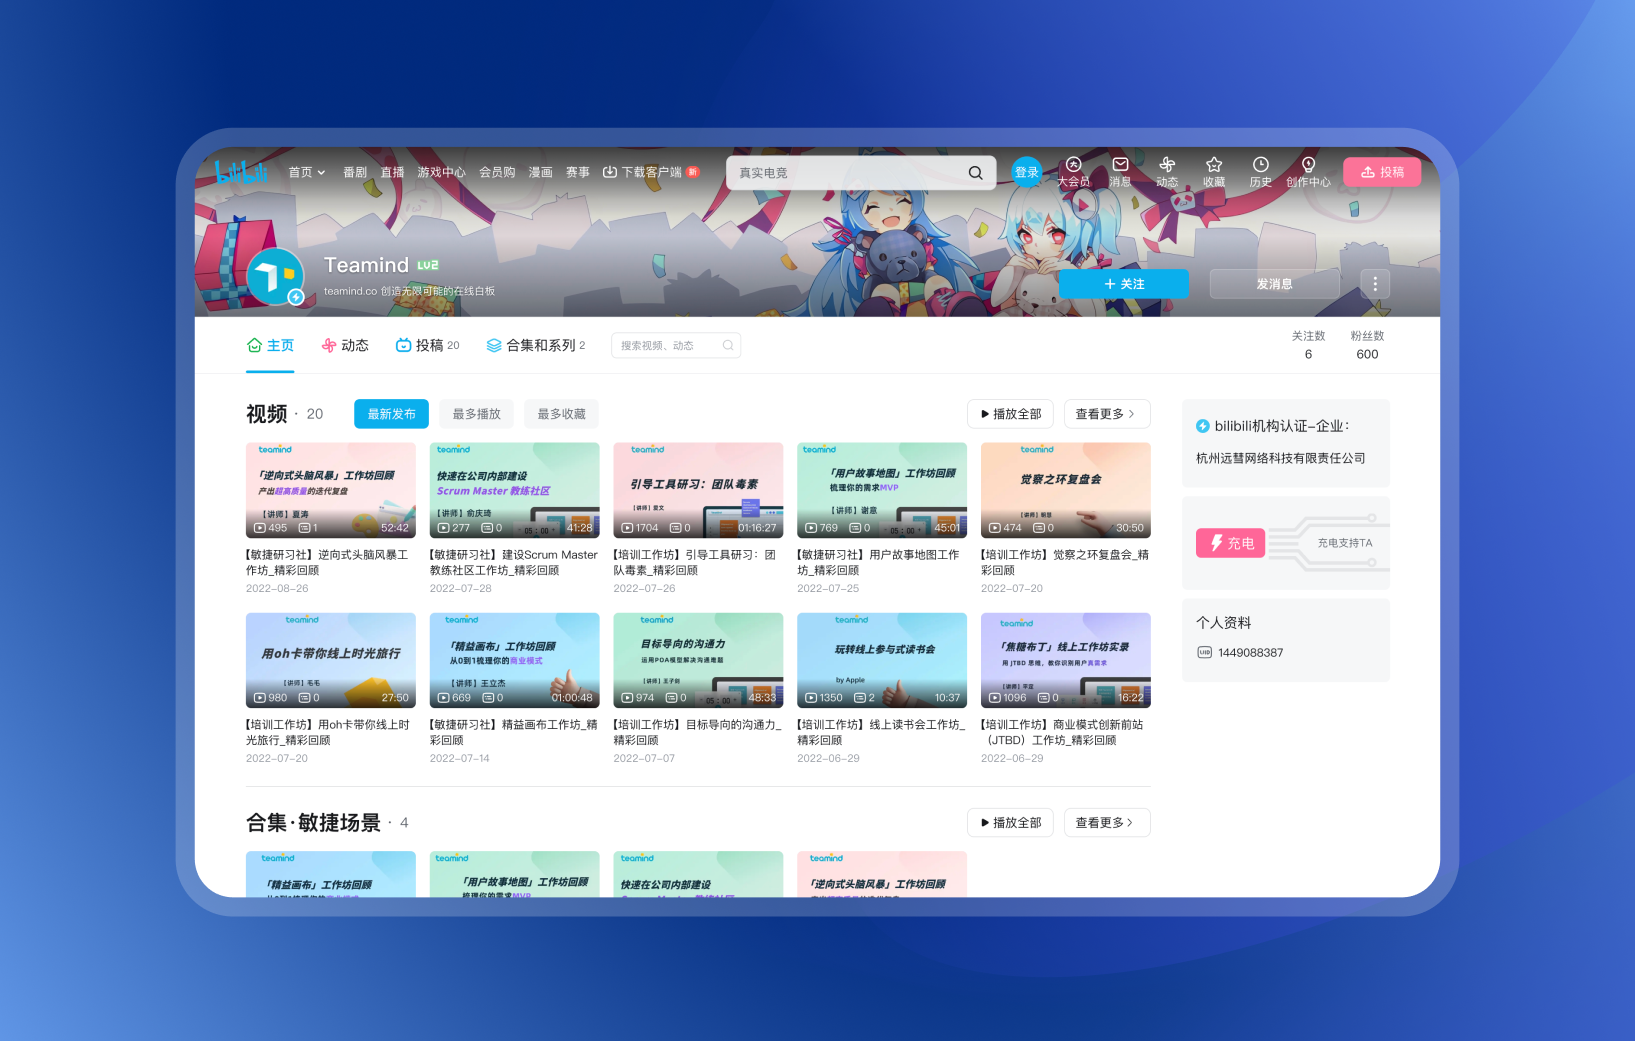Open the 快速在公司内部建设 Scrum Master thumbnail in 视频

point(514,490)
